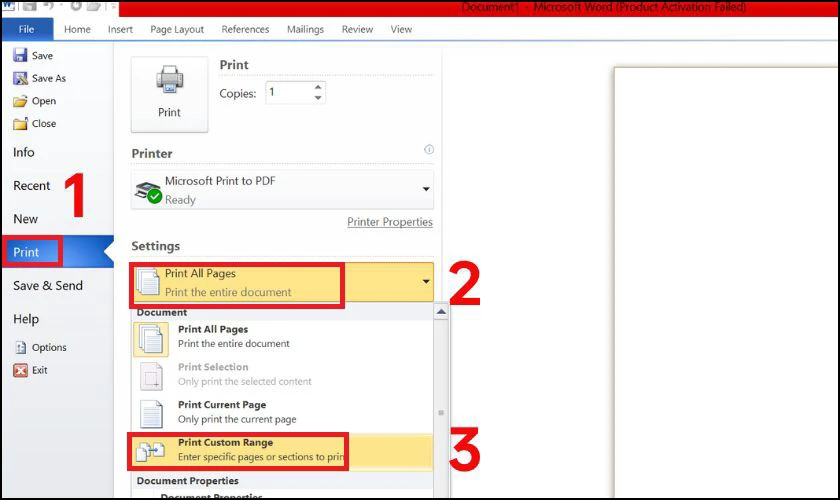The height and width of the screenshot is (500, 840).
Task: Click the Print Custom Range icon
Action: coord(151,451)
